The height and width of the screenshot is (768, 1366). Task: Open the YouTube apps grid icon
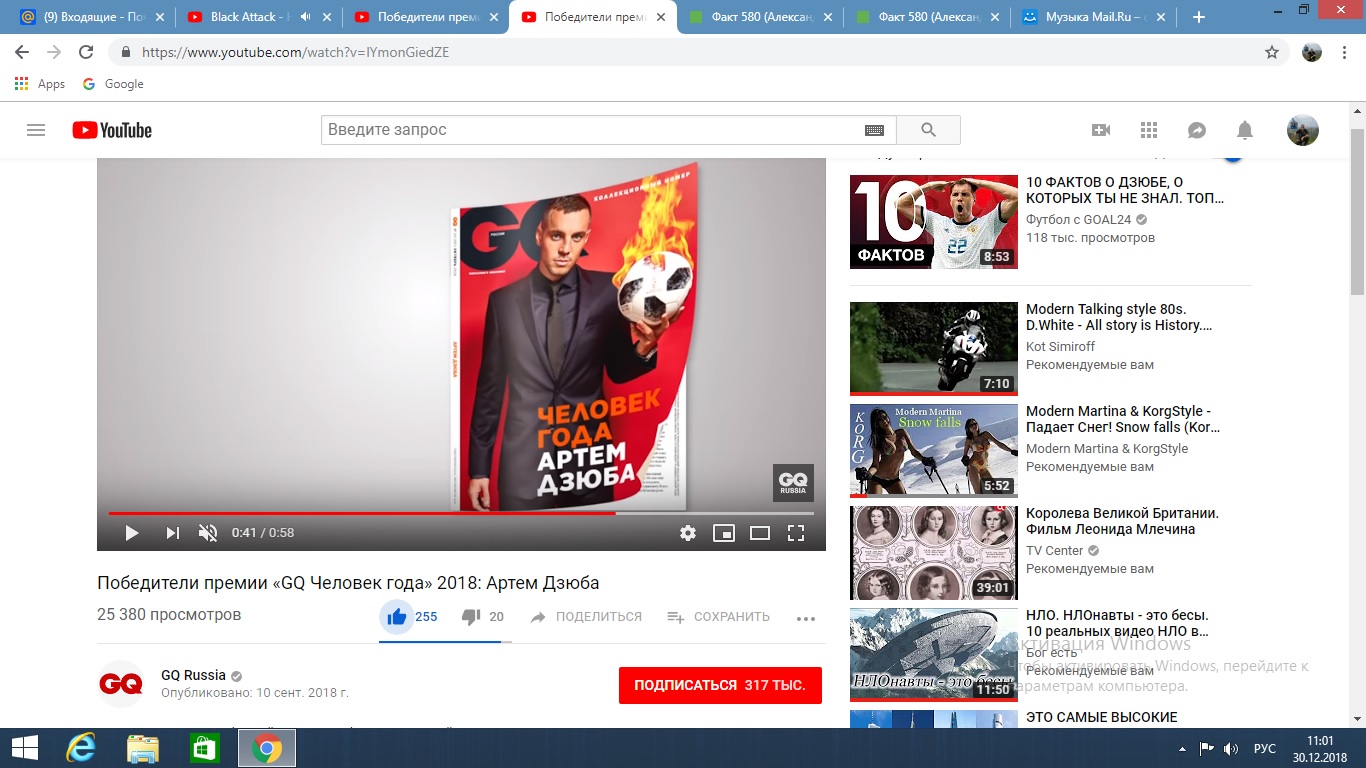point(1149,130)
